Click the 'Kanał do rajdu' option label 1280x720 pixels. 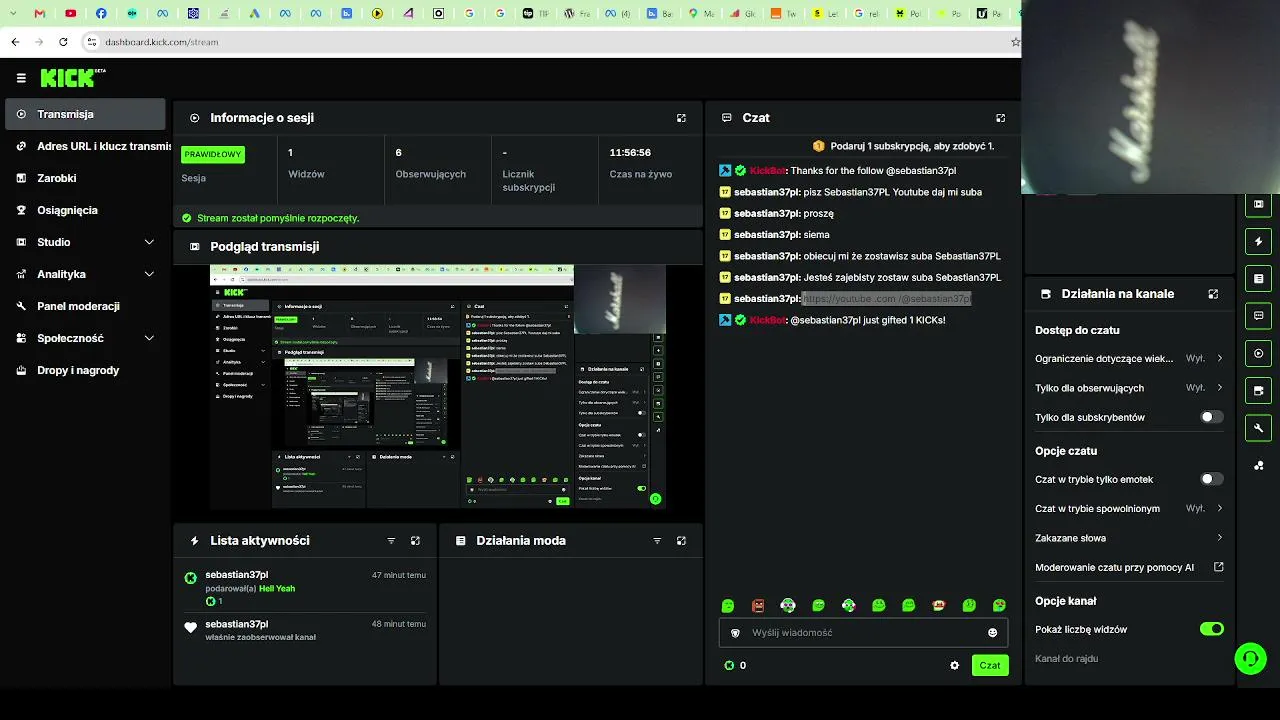1067,659
